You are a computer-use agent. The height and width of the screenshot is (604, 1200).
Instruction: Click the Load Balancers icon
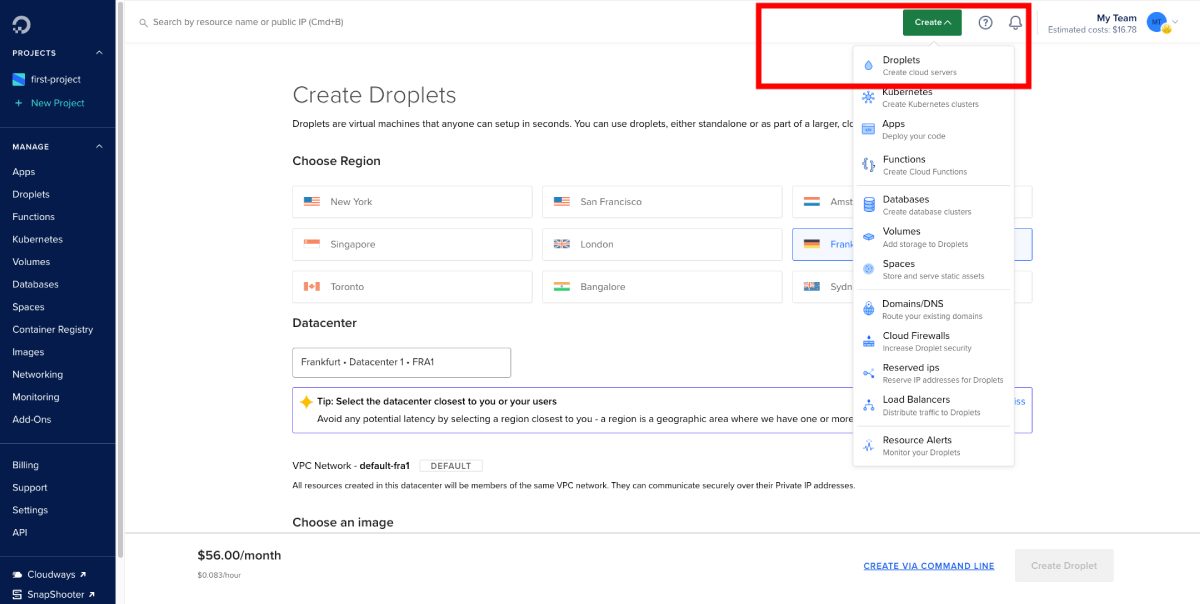tap(868, 405)
